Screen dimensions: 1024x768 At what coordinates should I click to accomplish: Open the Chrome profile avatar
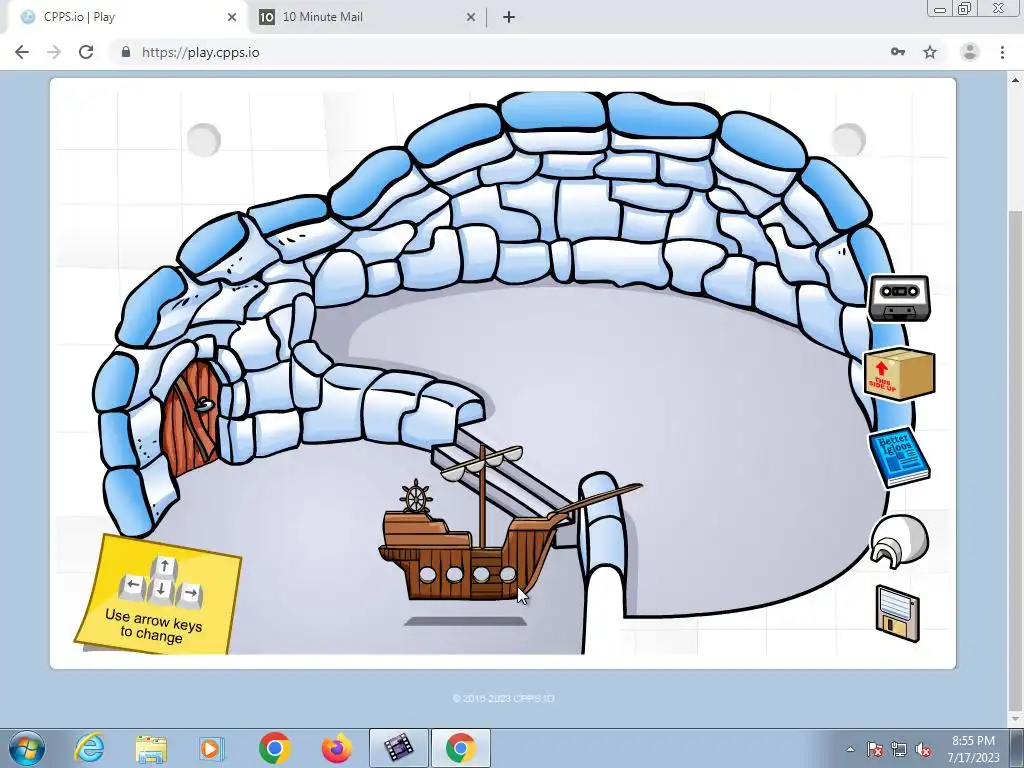[970, 52]
